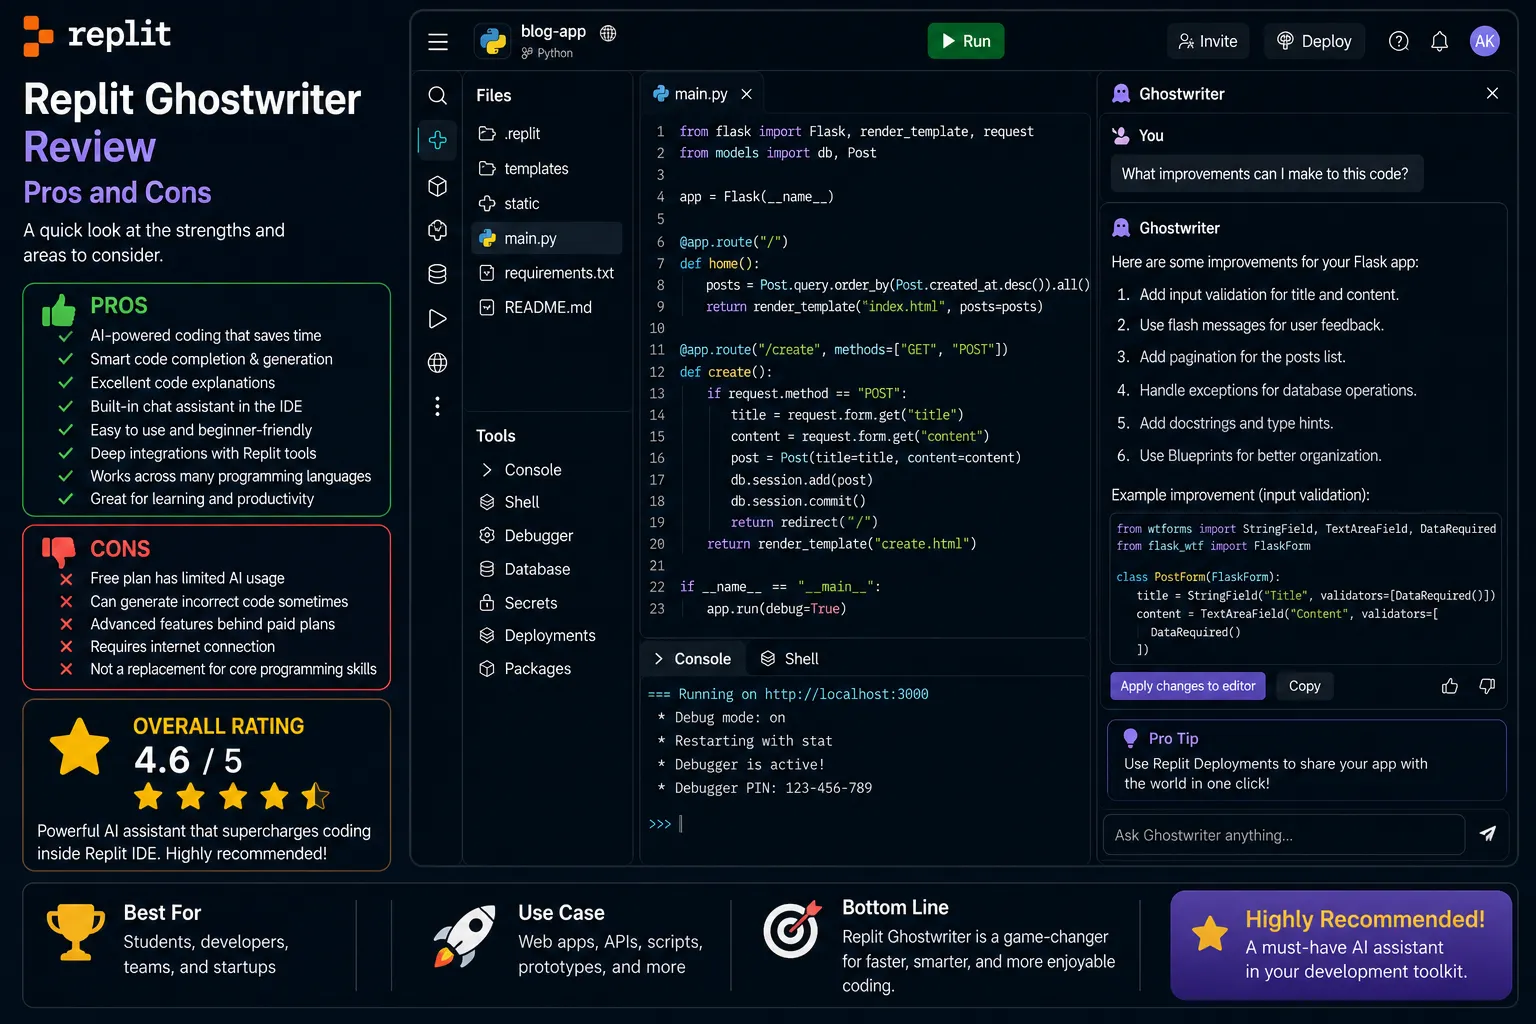Send the Ghostwriter message with arrow icon
This screenshot has width=1536, height=1024.
(x=1488, y=834)
